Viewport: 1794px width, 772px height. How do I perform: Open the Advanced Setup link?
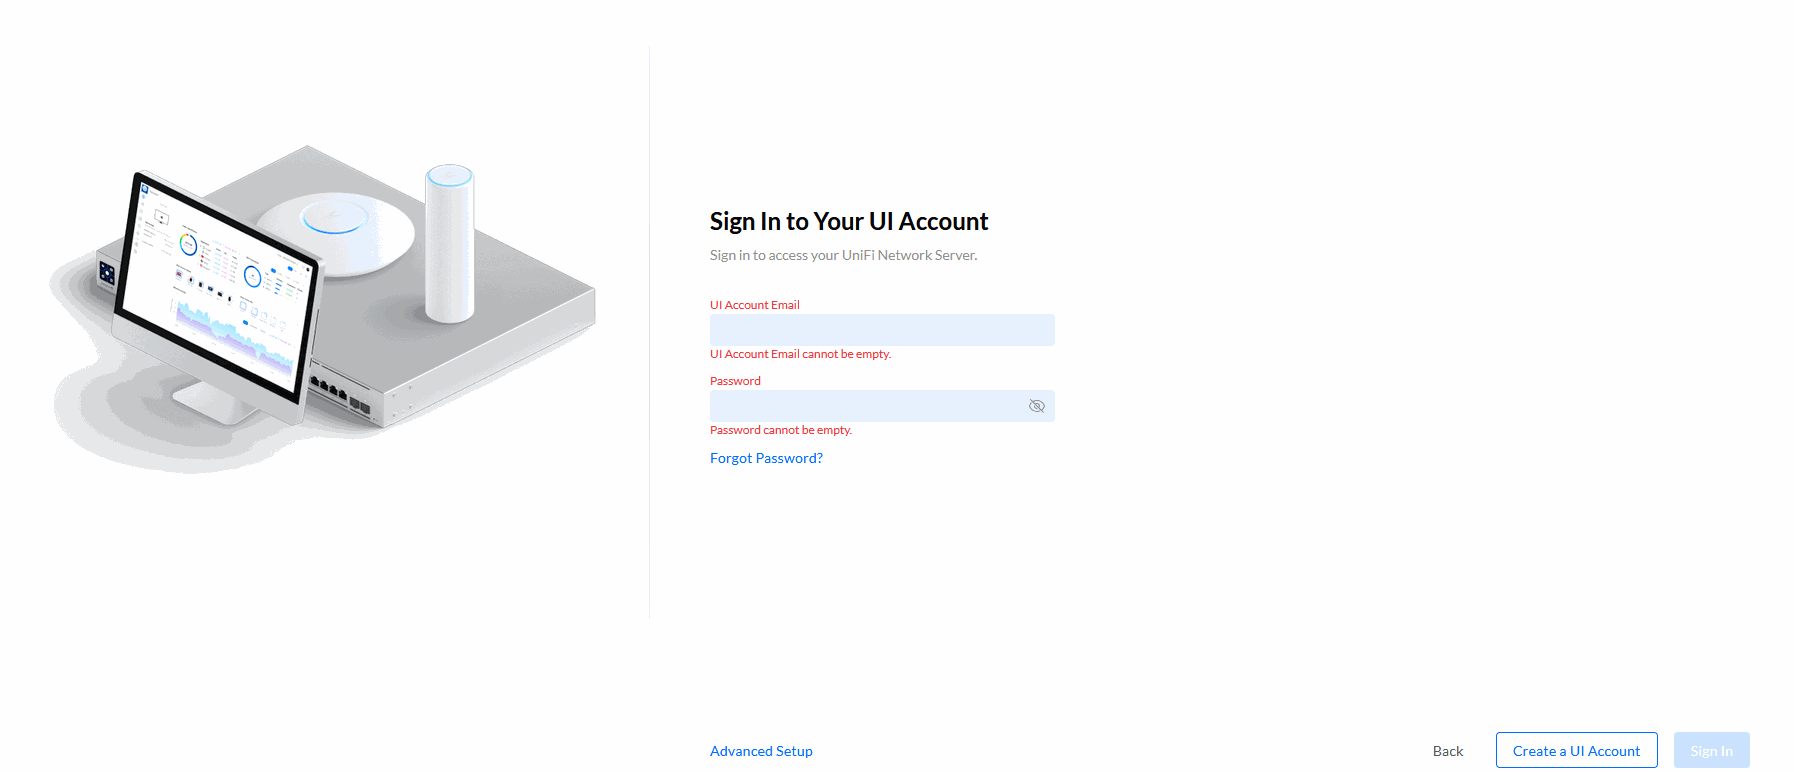point(761,751)
